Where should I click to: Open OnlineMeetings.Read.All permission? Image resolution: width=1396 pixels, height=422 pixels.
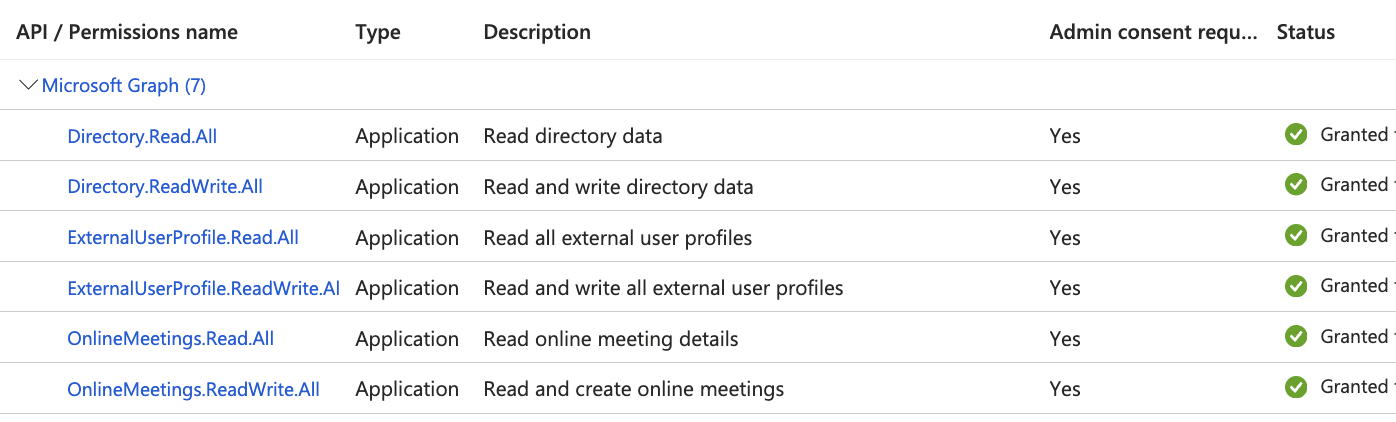tap(171, 339)
